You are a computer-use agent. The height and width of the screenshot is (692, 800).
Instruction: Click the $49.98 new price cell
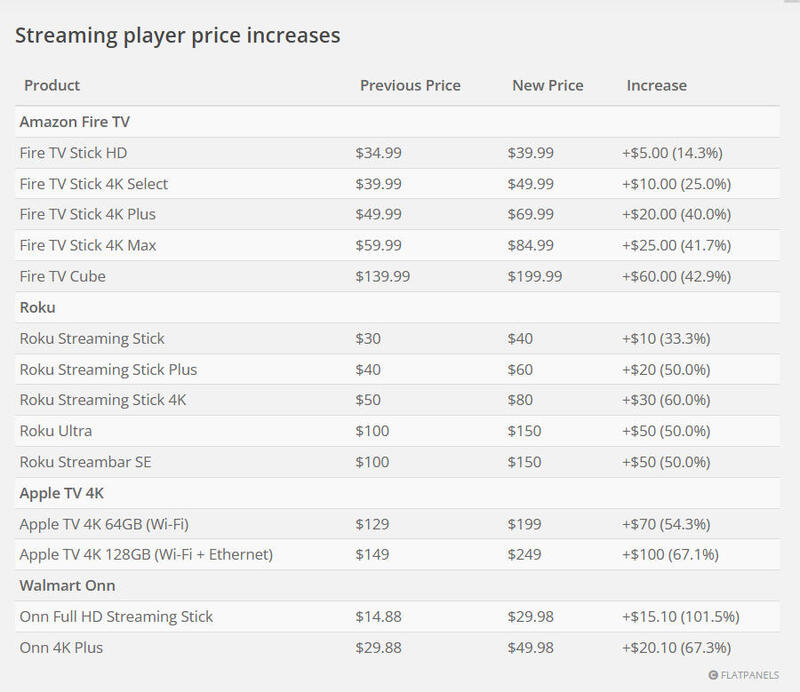coord(531,648)
